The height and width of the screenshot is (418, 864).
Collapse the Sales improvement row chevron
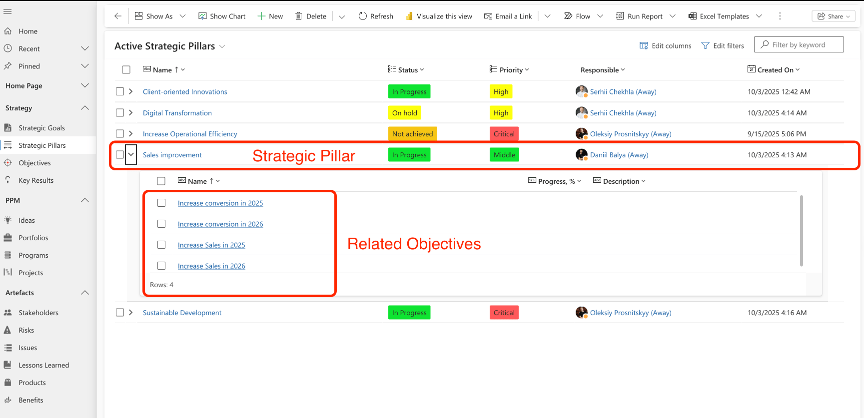[x=131, y=155]
